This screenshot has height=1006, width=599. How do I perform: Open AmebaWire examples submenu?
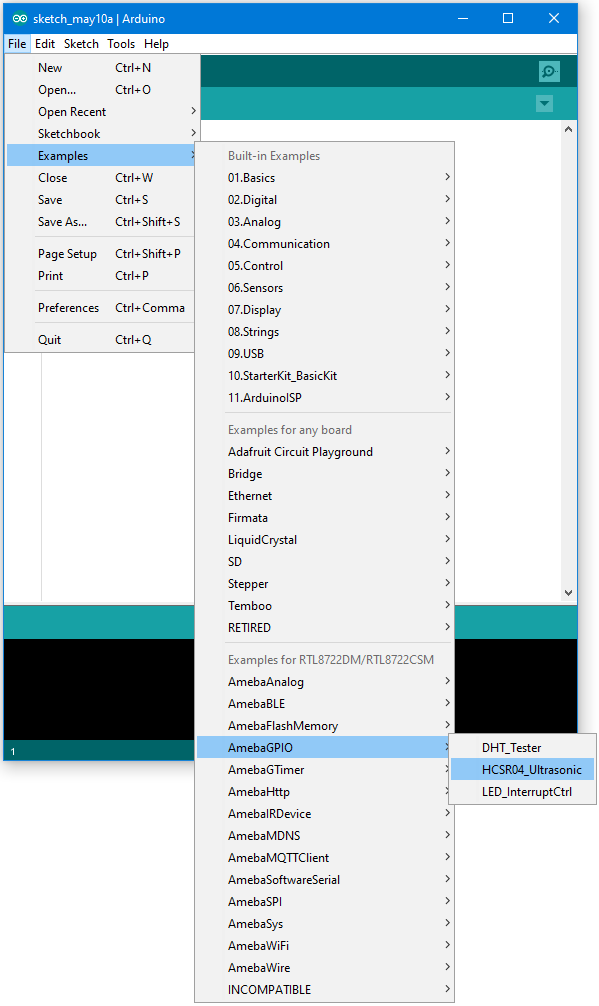(x=325, y=968)
